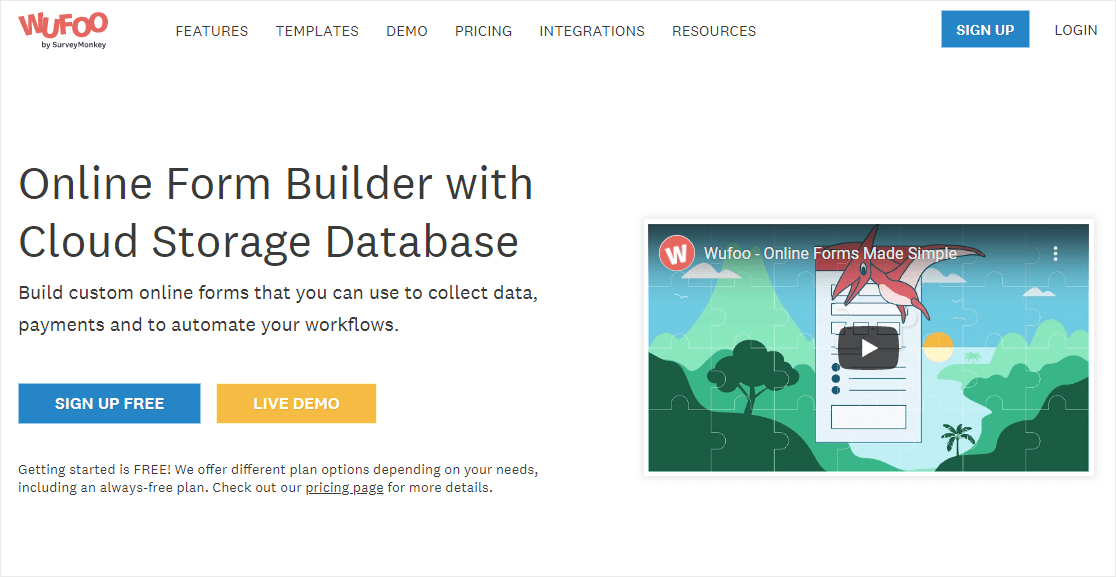Image resolution: width=1116 pixels, height=577 pixels.
Task: Open the Integrations menu item
Action: coord(592,31)
